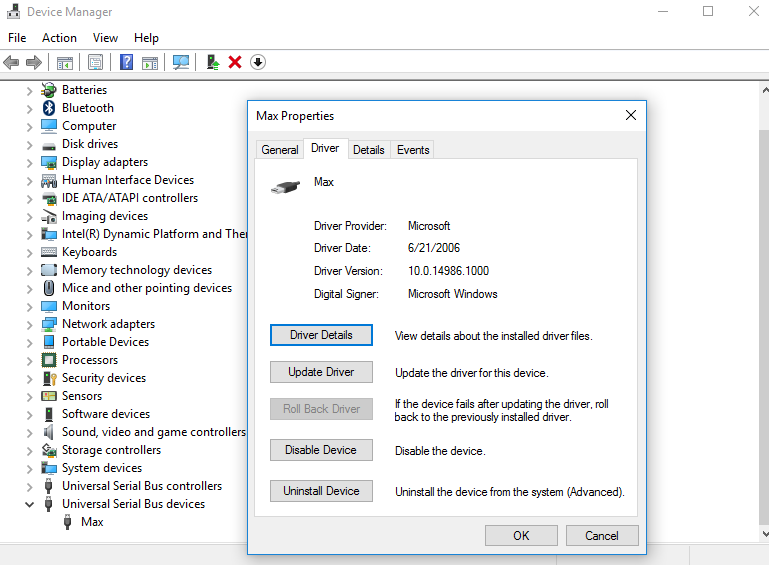Click the Disable device down-arrow icon
This screenshot has height=565, width=769.
[x=258, y=62]
